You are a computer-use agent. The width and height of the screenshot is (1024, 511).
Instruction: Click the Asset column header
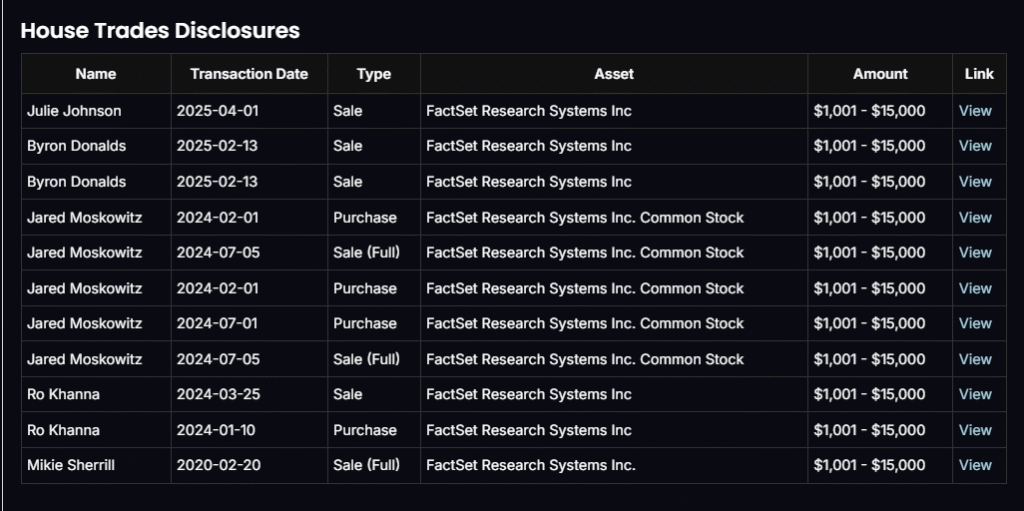613,74
